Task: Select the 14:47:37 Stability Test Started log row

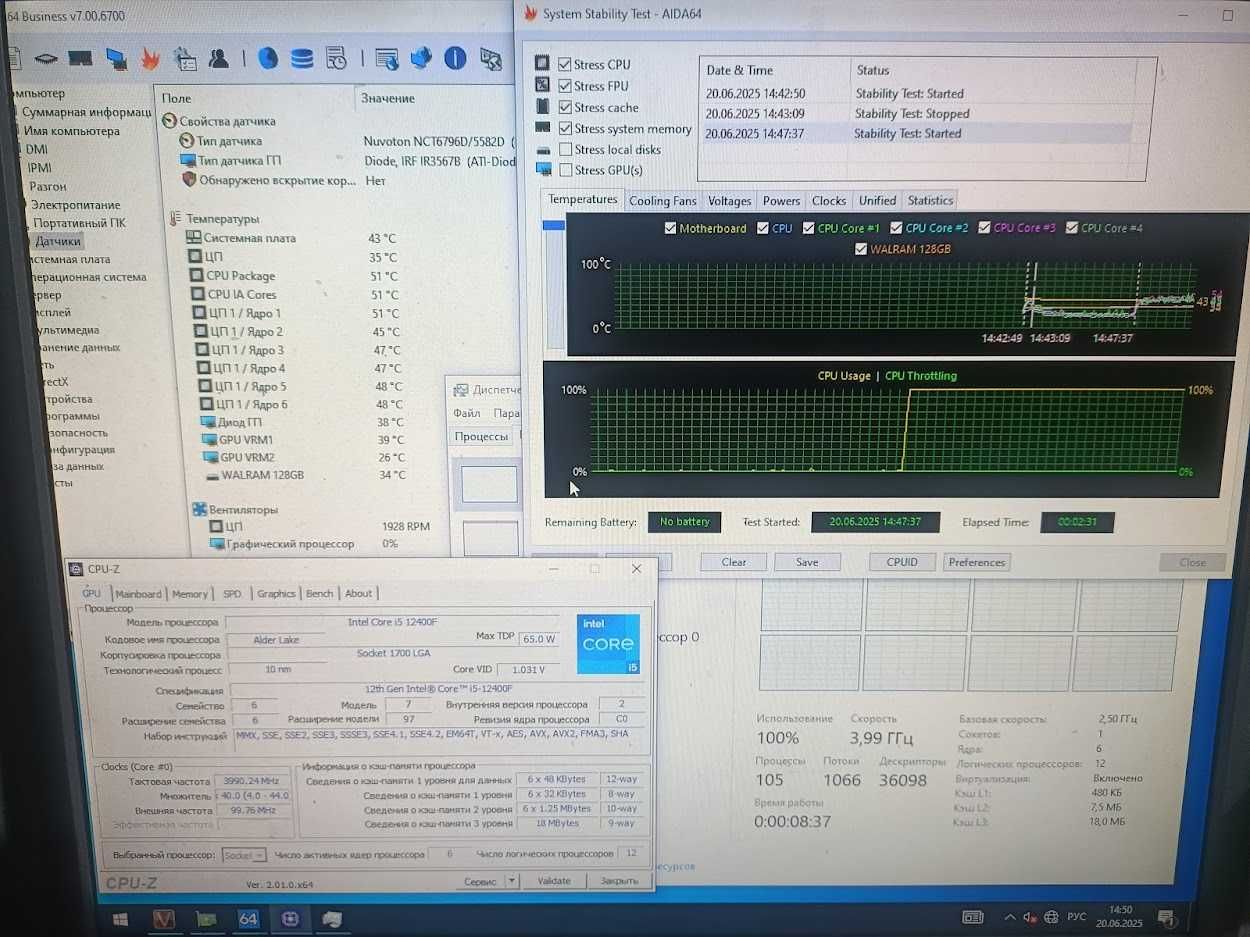Action: point(917,133)
